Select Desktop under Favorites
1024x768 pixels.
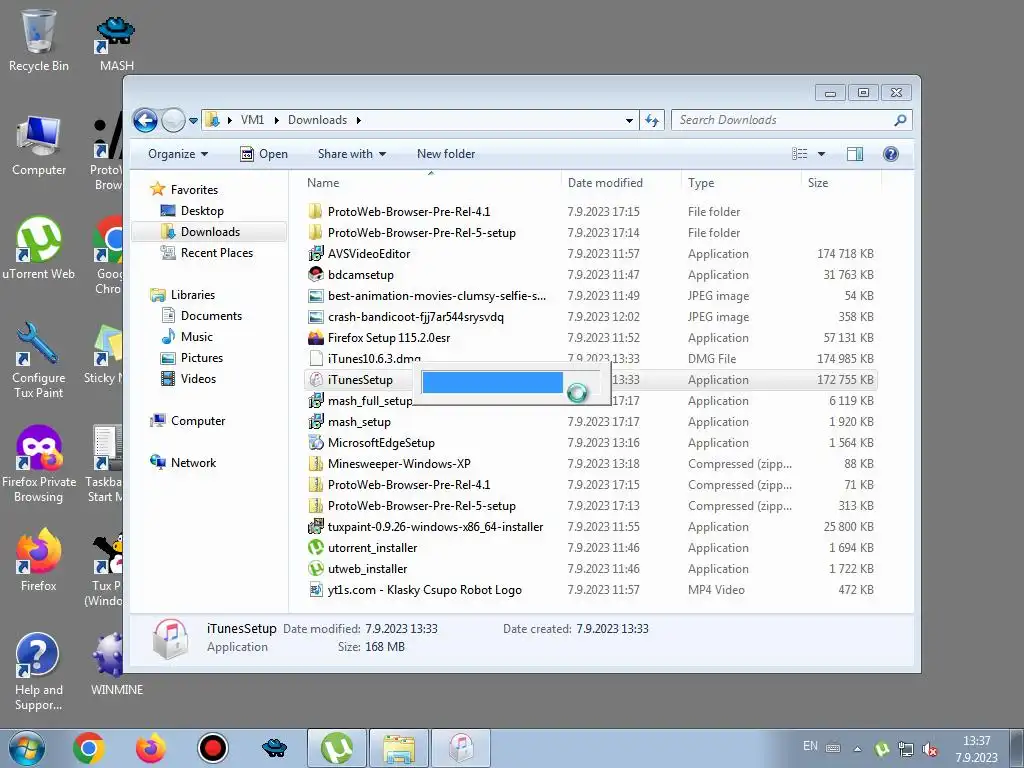pyautogui.click(x=202, y=211)
